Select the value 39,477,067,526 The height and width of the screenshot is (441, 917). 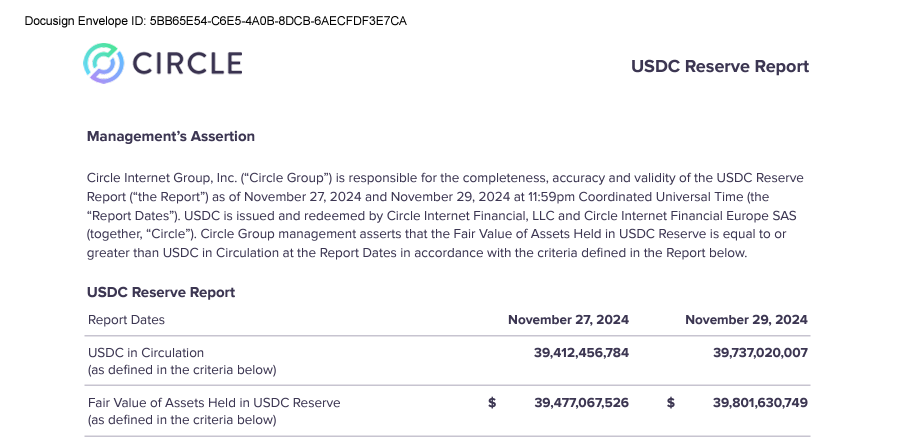tap(581, 403)
